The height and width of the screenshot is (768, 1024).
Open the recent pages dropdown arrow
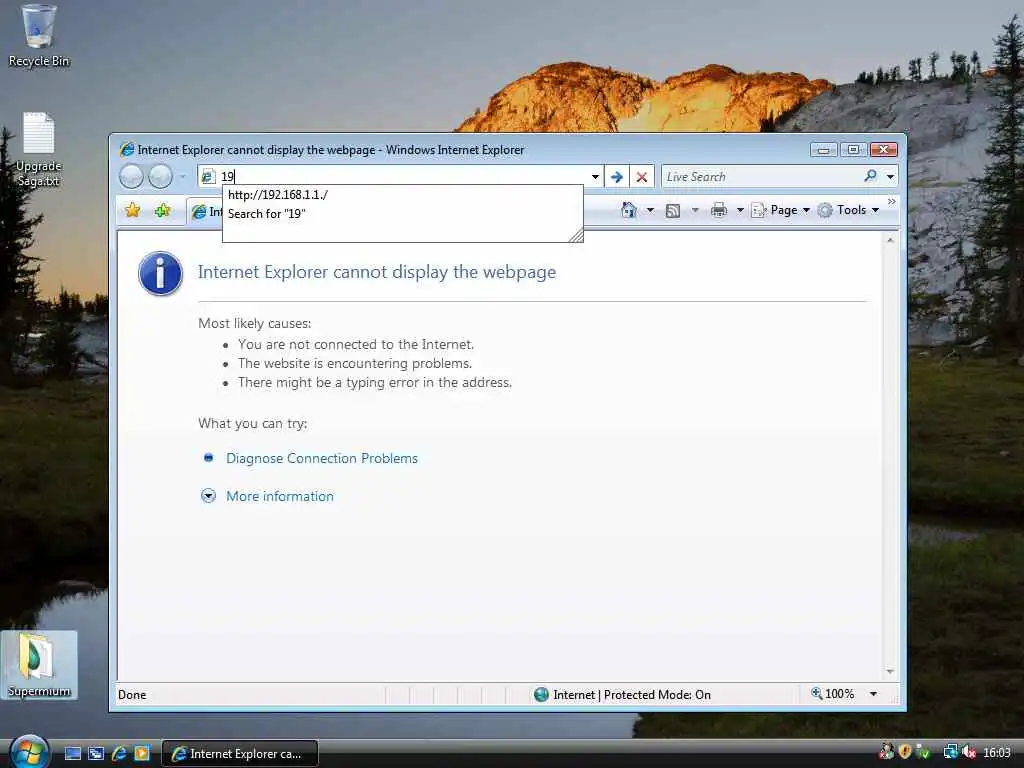[183, 176]
